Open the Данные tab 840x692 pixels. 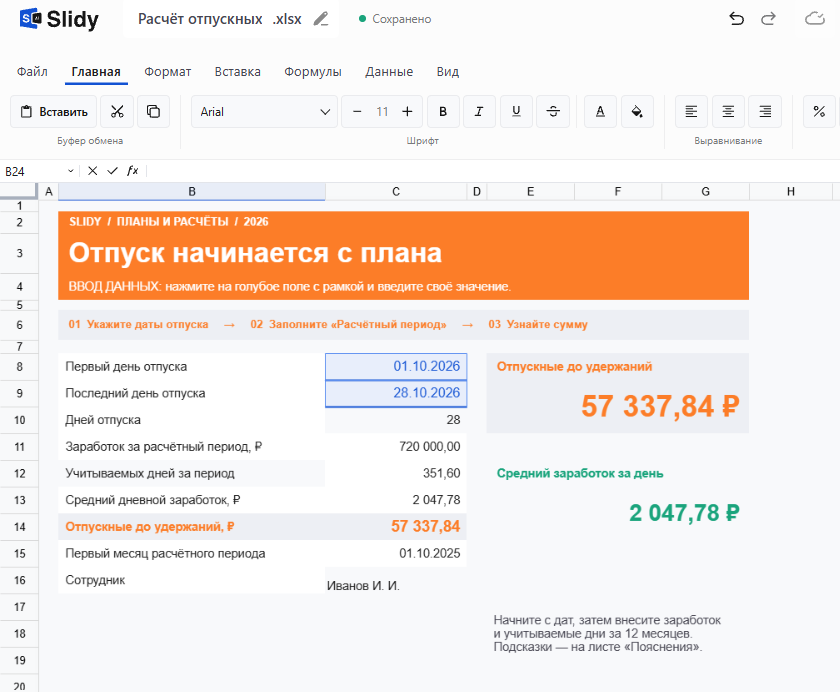(x=389, y=72)
